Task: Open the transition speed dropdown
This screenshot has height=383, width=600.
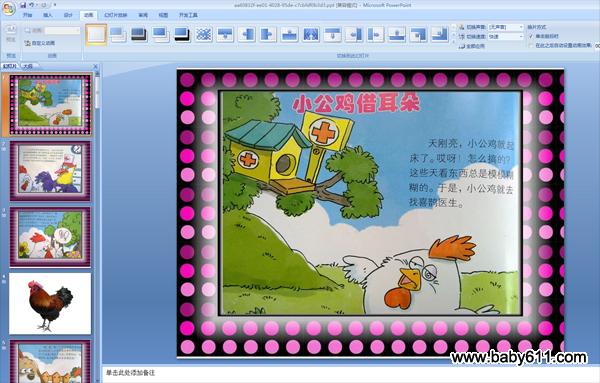Action: (x=505, y=36)
